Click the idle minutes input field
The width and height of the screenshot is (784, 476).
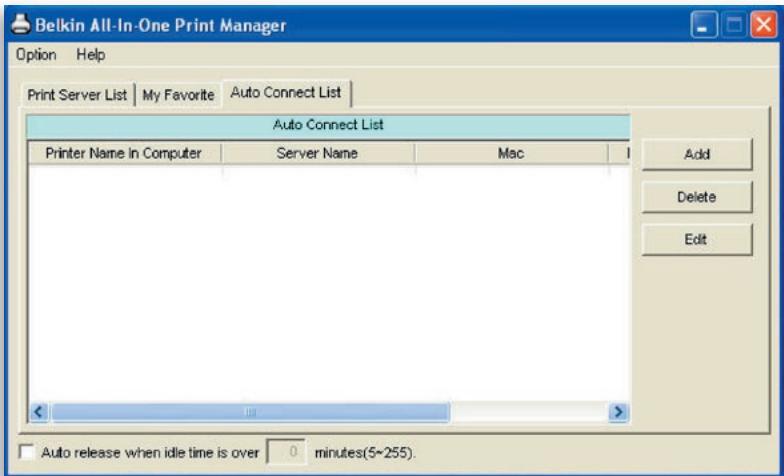pyautogui.click(x=286, y=452)
